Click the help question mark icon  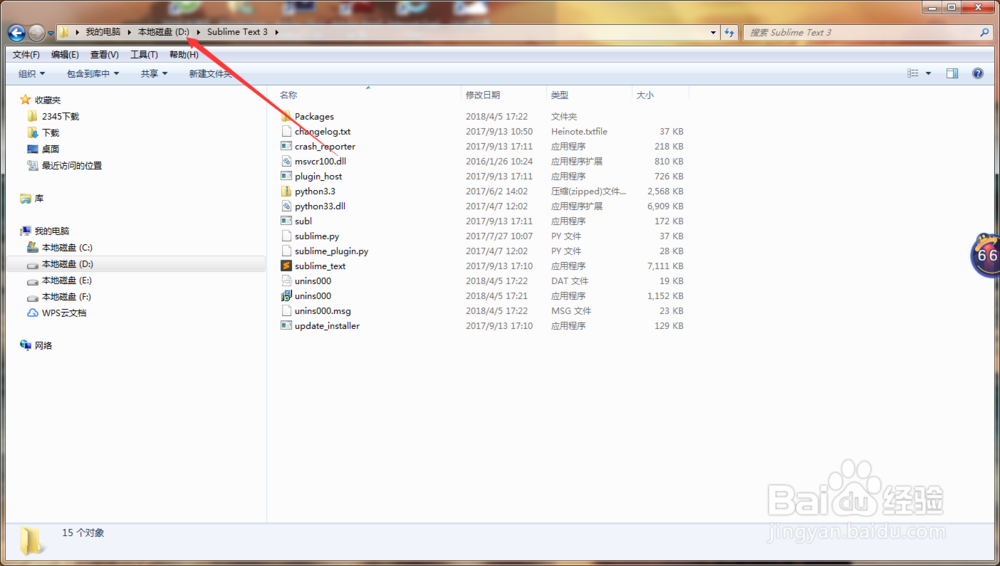(978, 73)
